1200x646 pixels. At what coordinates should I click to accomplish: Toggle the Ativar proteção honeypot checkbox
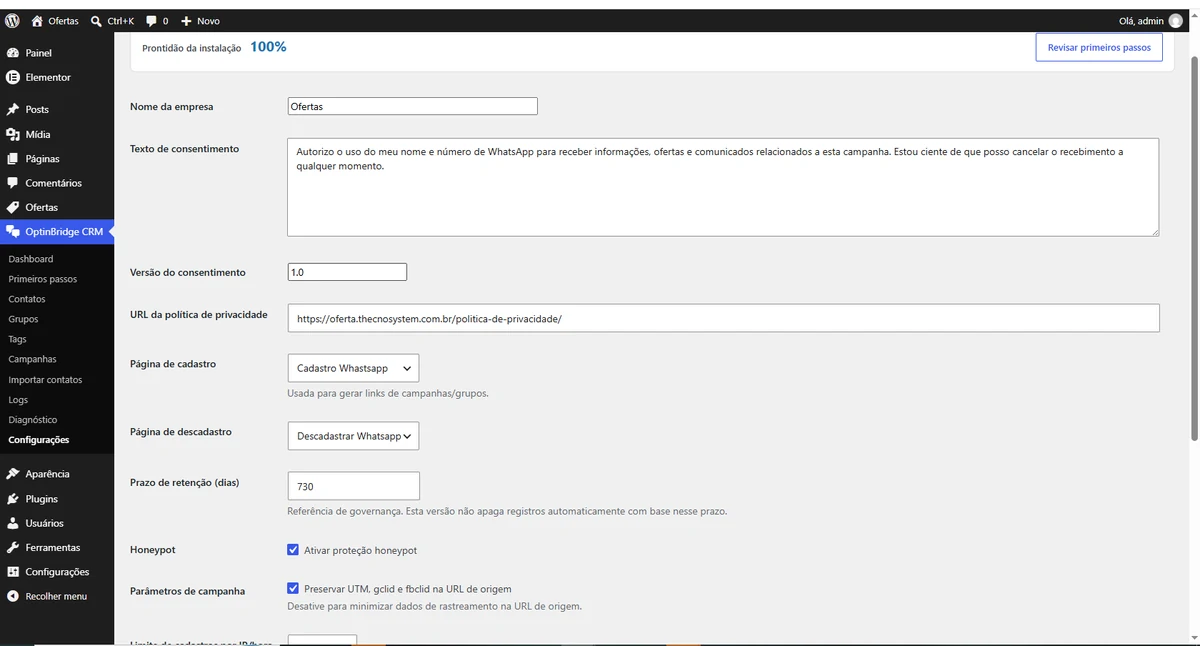(293, 550)
